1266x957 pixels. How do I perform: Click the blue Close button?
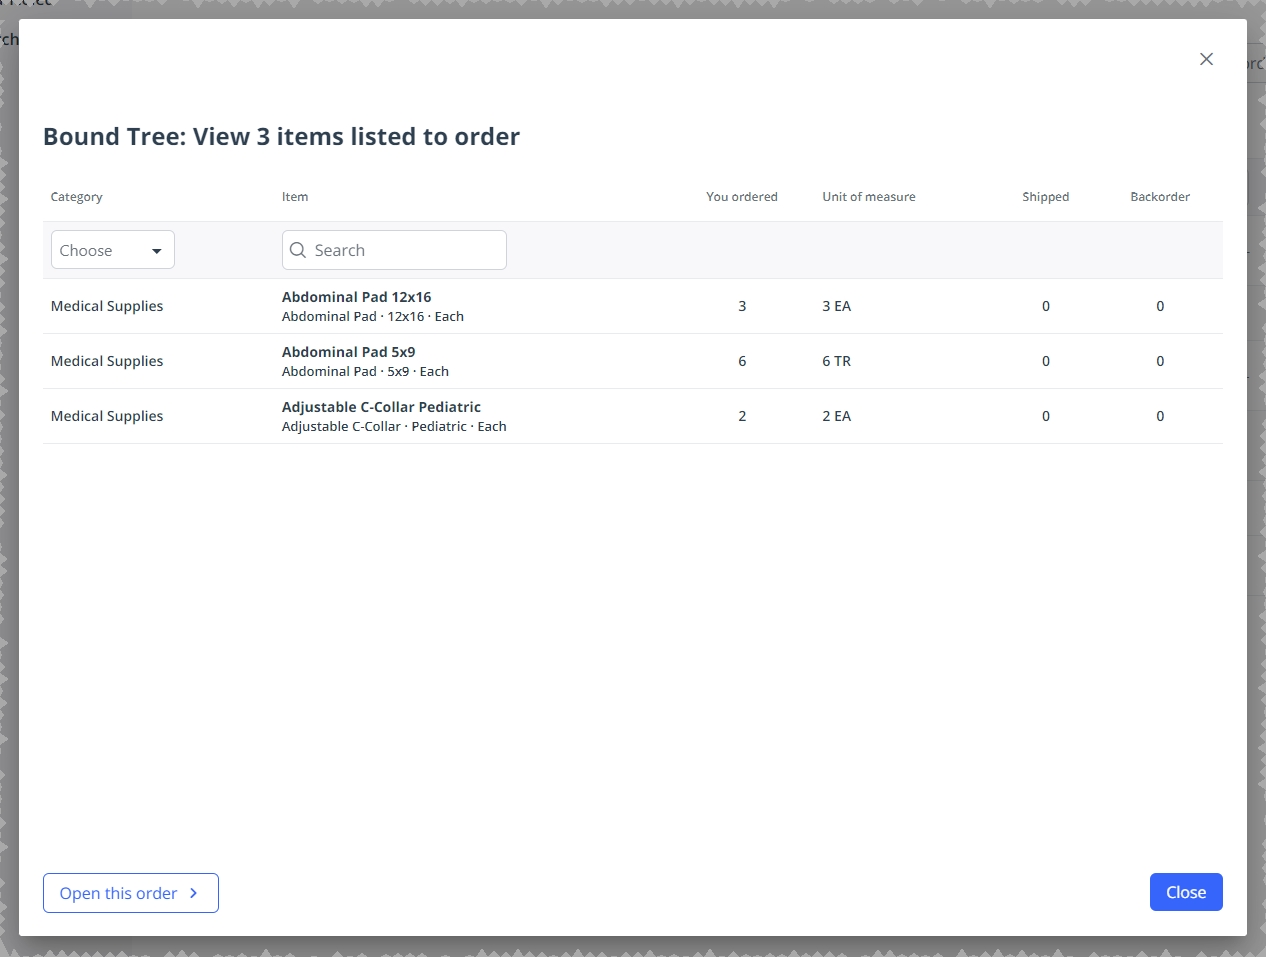1186,892
